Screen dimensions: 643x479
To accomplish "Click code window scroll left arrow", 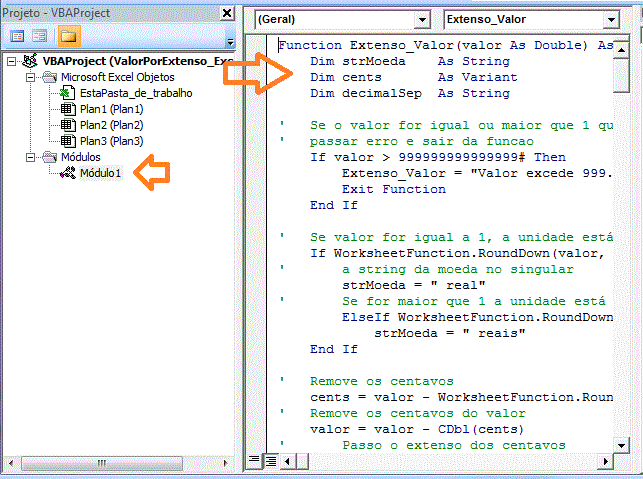I will pyautogui.click(x=287, y=461).
